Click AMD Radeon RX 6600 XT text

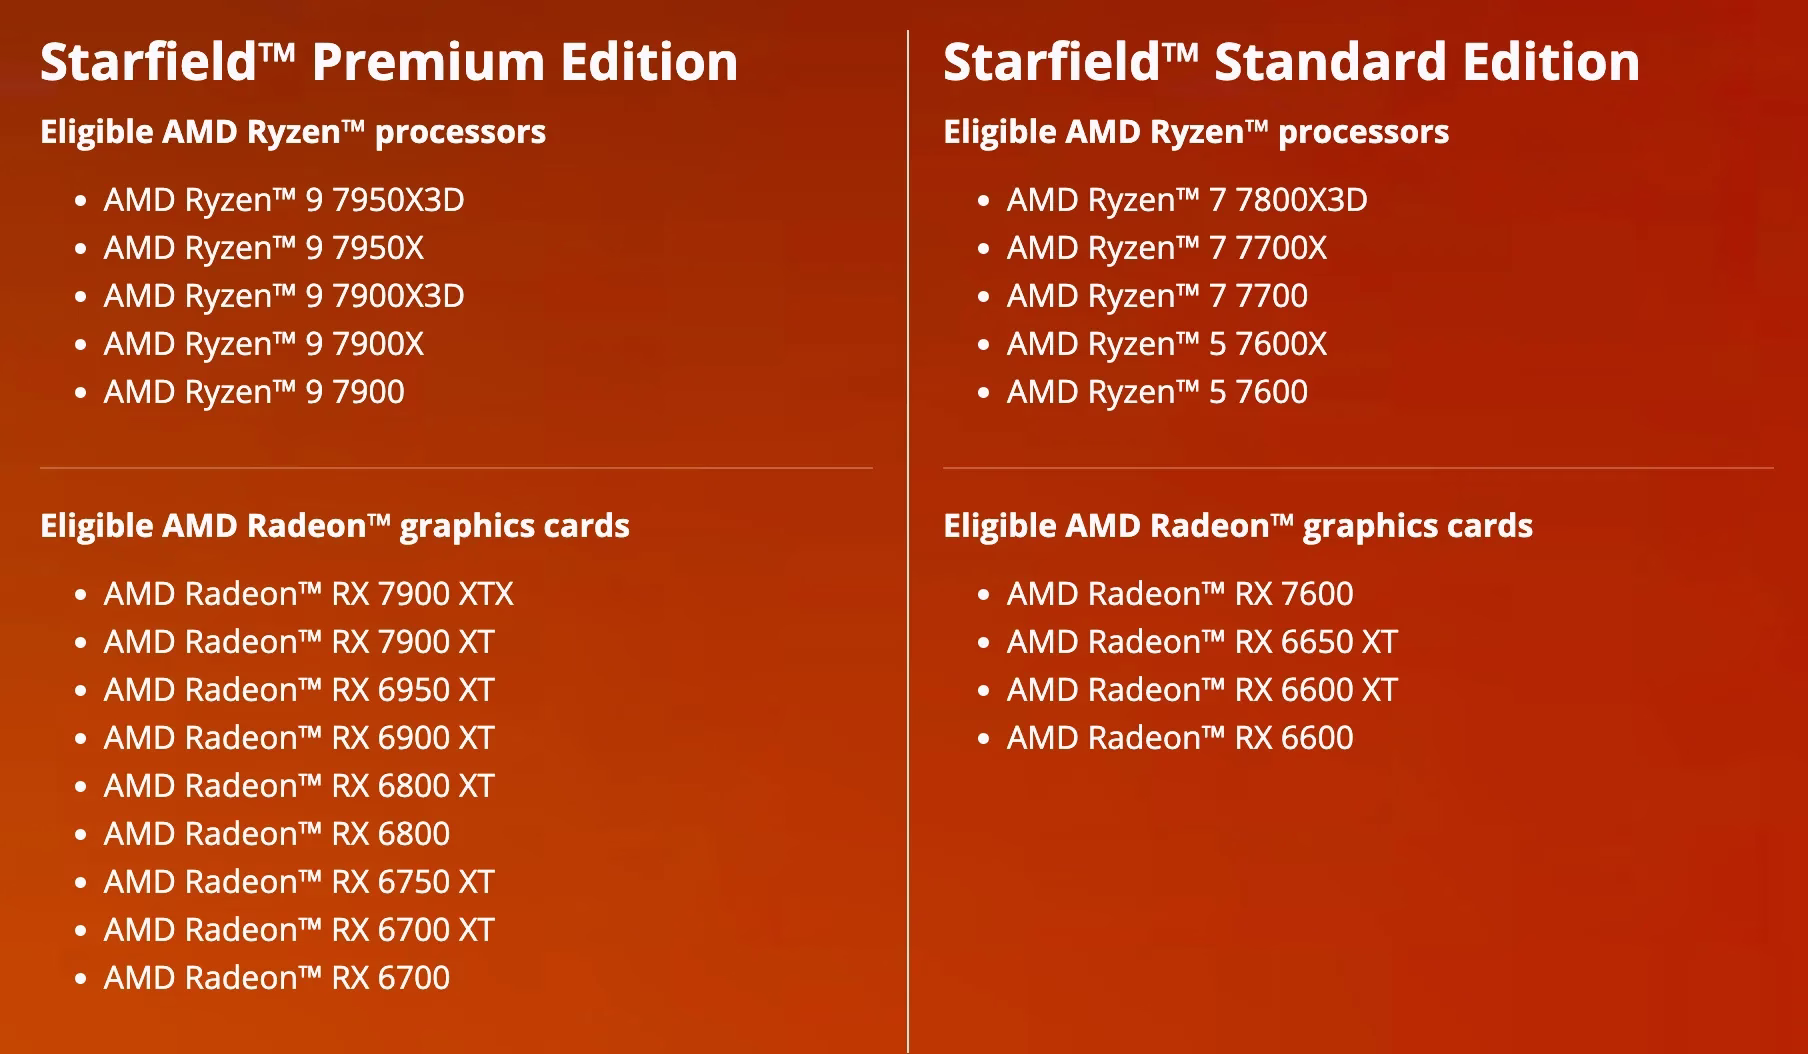coord(1202,690)
